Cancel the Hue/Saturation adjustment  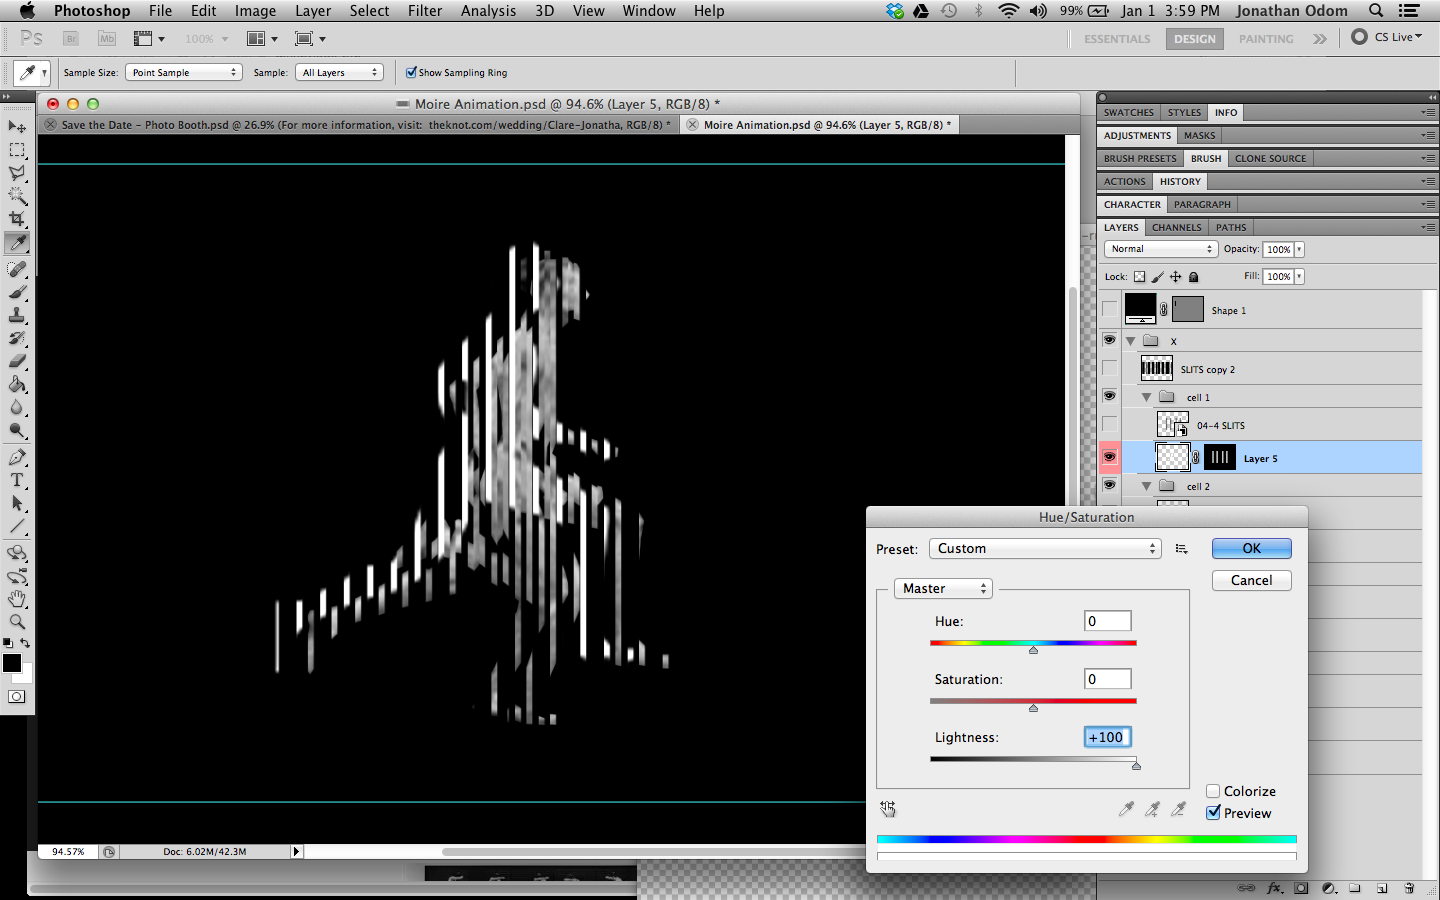click(x=1251, y=580)
